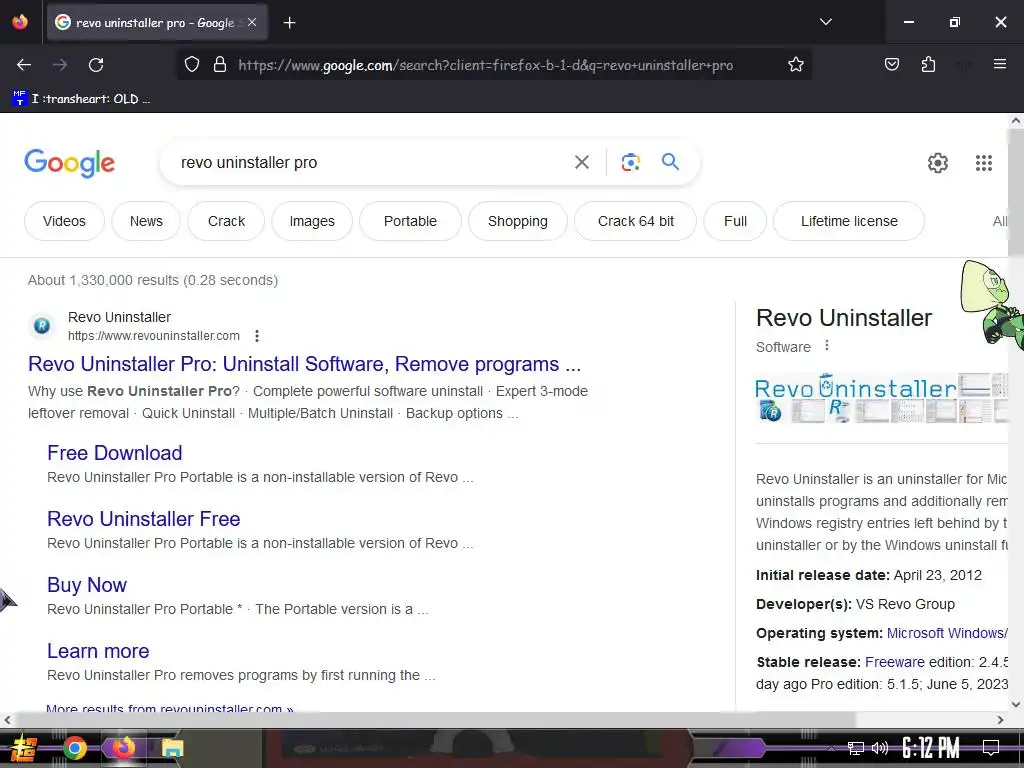Follow the Freeware edition link
Screen dimensions: 1024x768
pyautogui.click(x=895, y=662)
